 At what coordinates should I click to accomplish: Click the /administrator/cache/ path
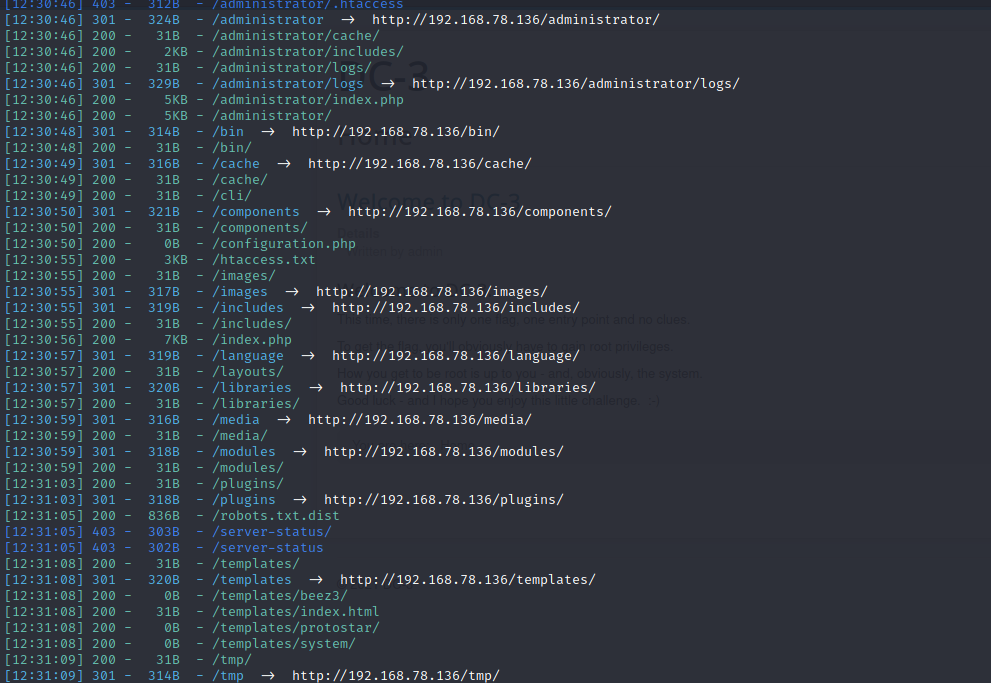point(296,36)
